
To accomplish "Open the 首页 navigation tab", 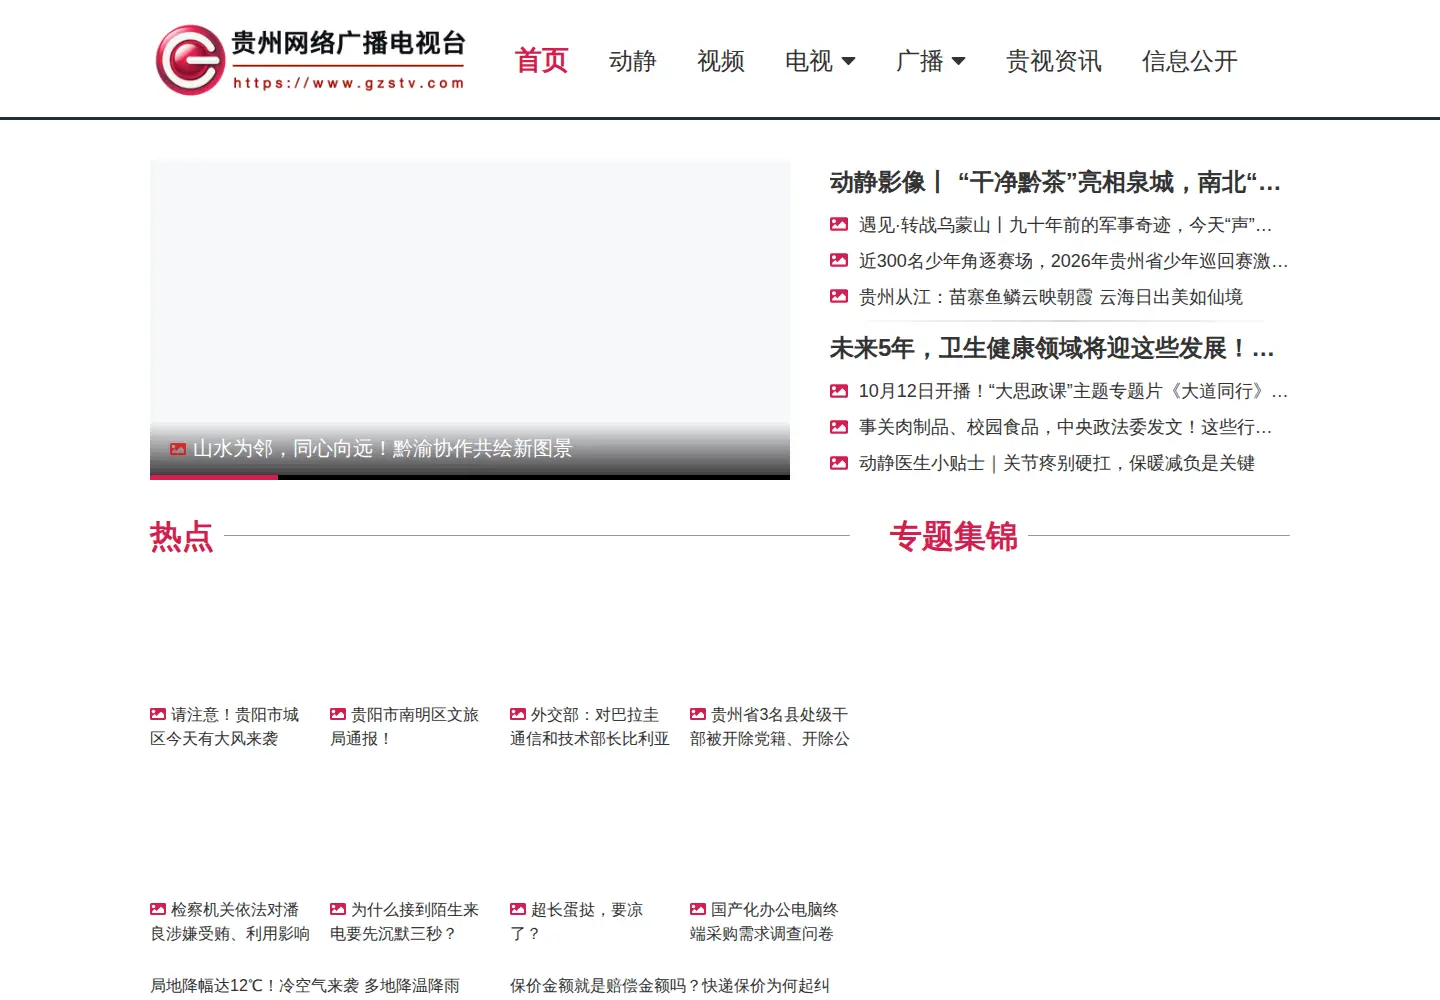I will point(541,61).
